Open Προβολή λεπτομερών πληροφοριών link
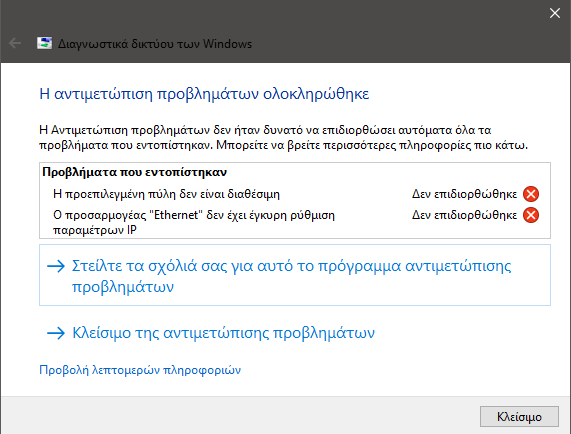This screenshot has height=434, width=571. coord(140,370)
